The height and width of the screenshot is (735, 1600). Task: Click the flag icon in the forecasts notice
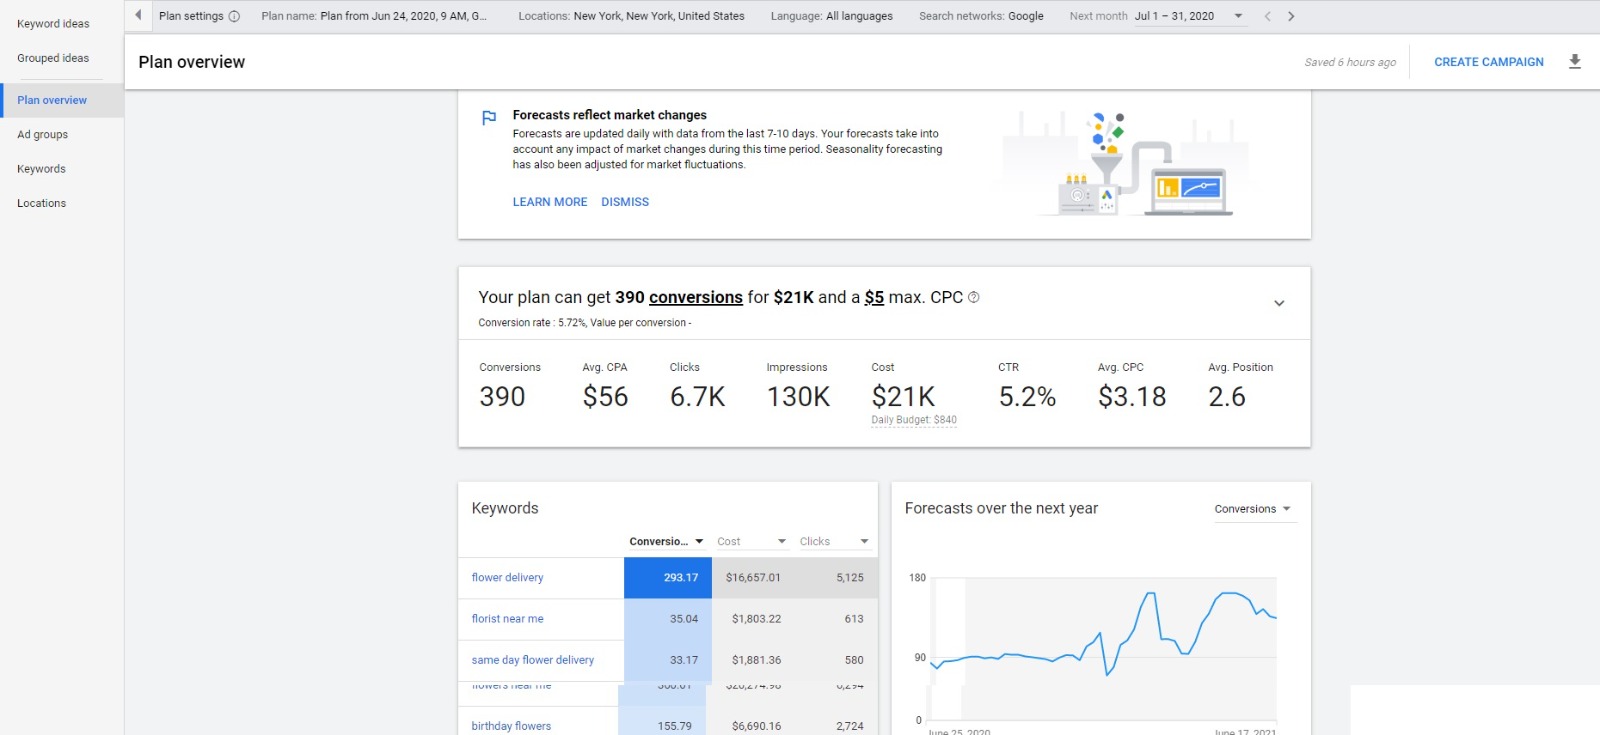(489, 118)
